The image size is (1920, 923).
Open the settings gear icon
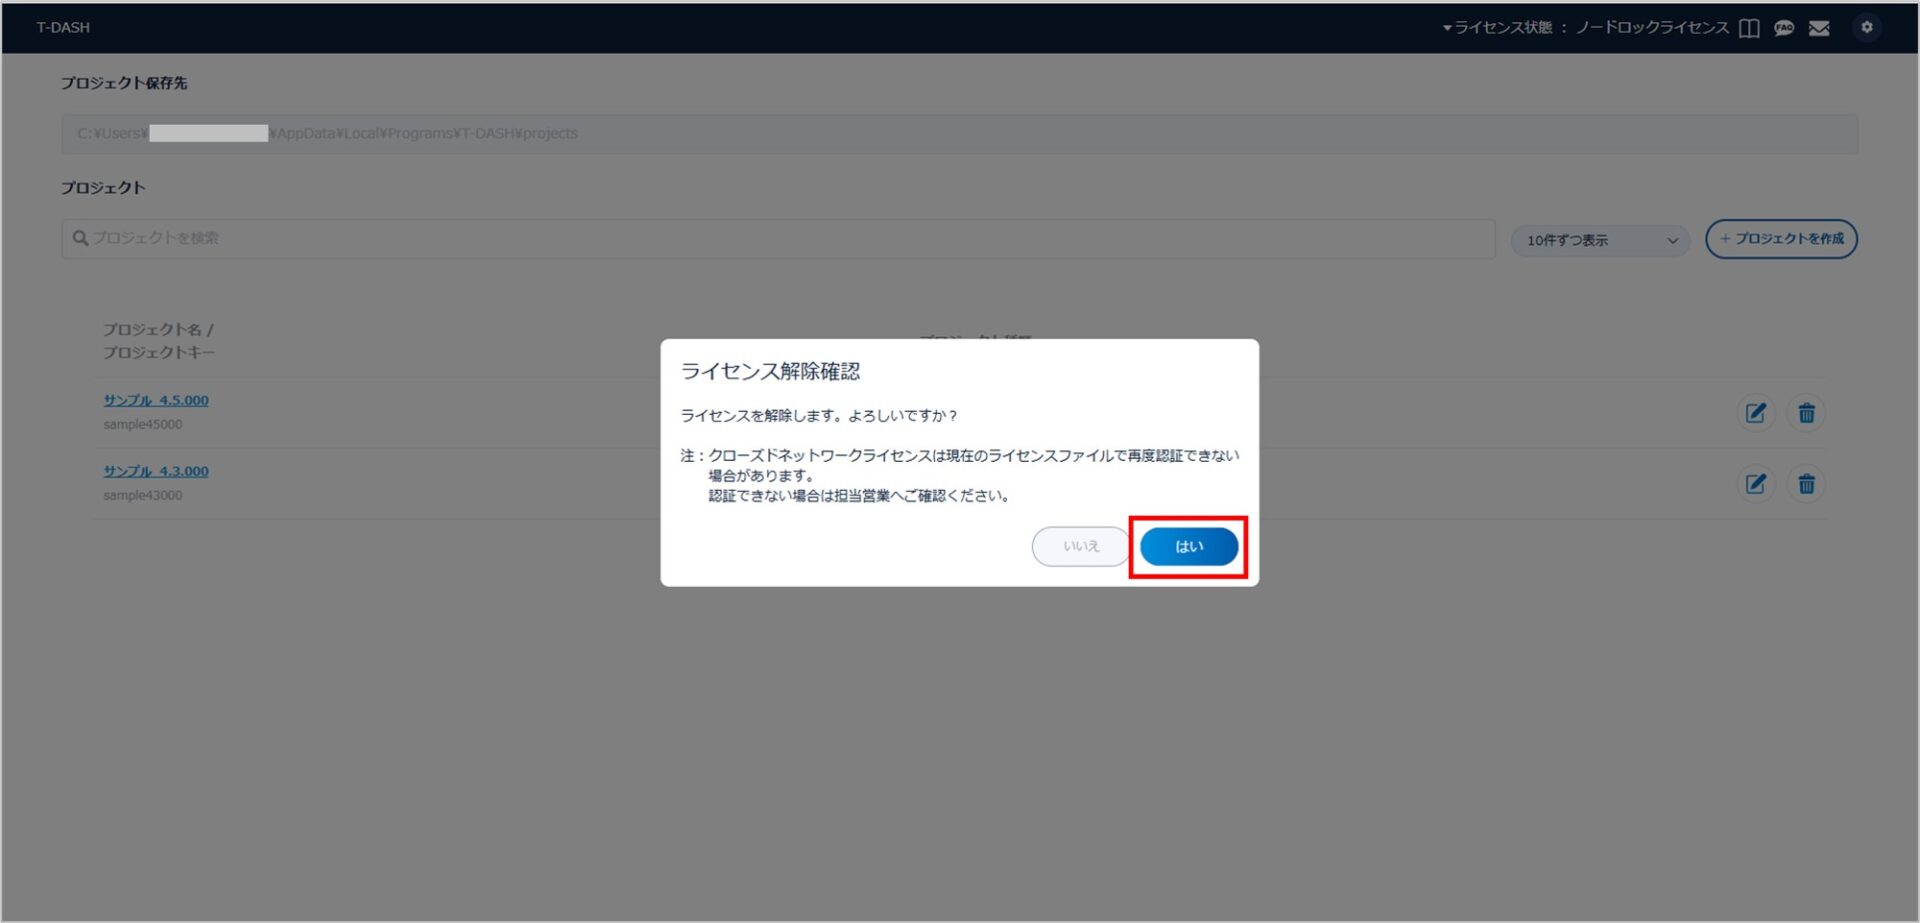(x=1866, y=28)
